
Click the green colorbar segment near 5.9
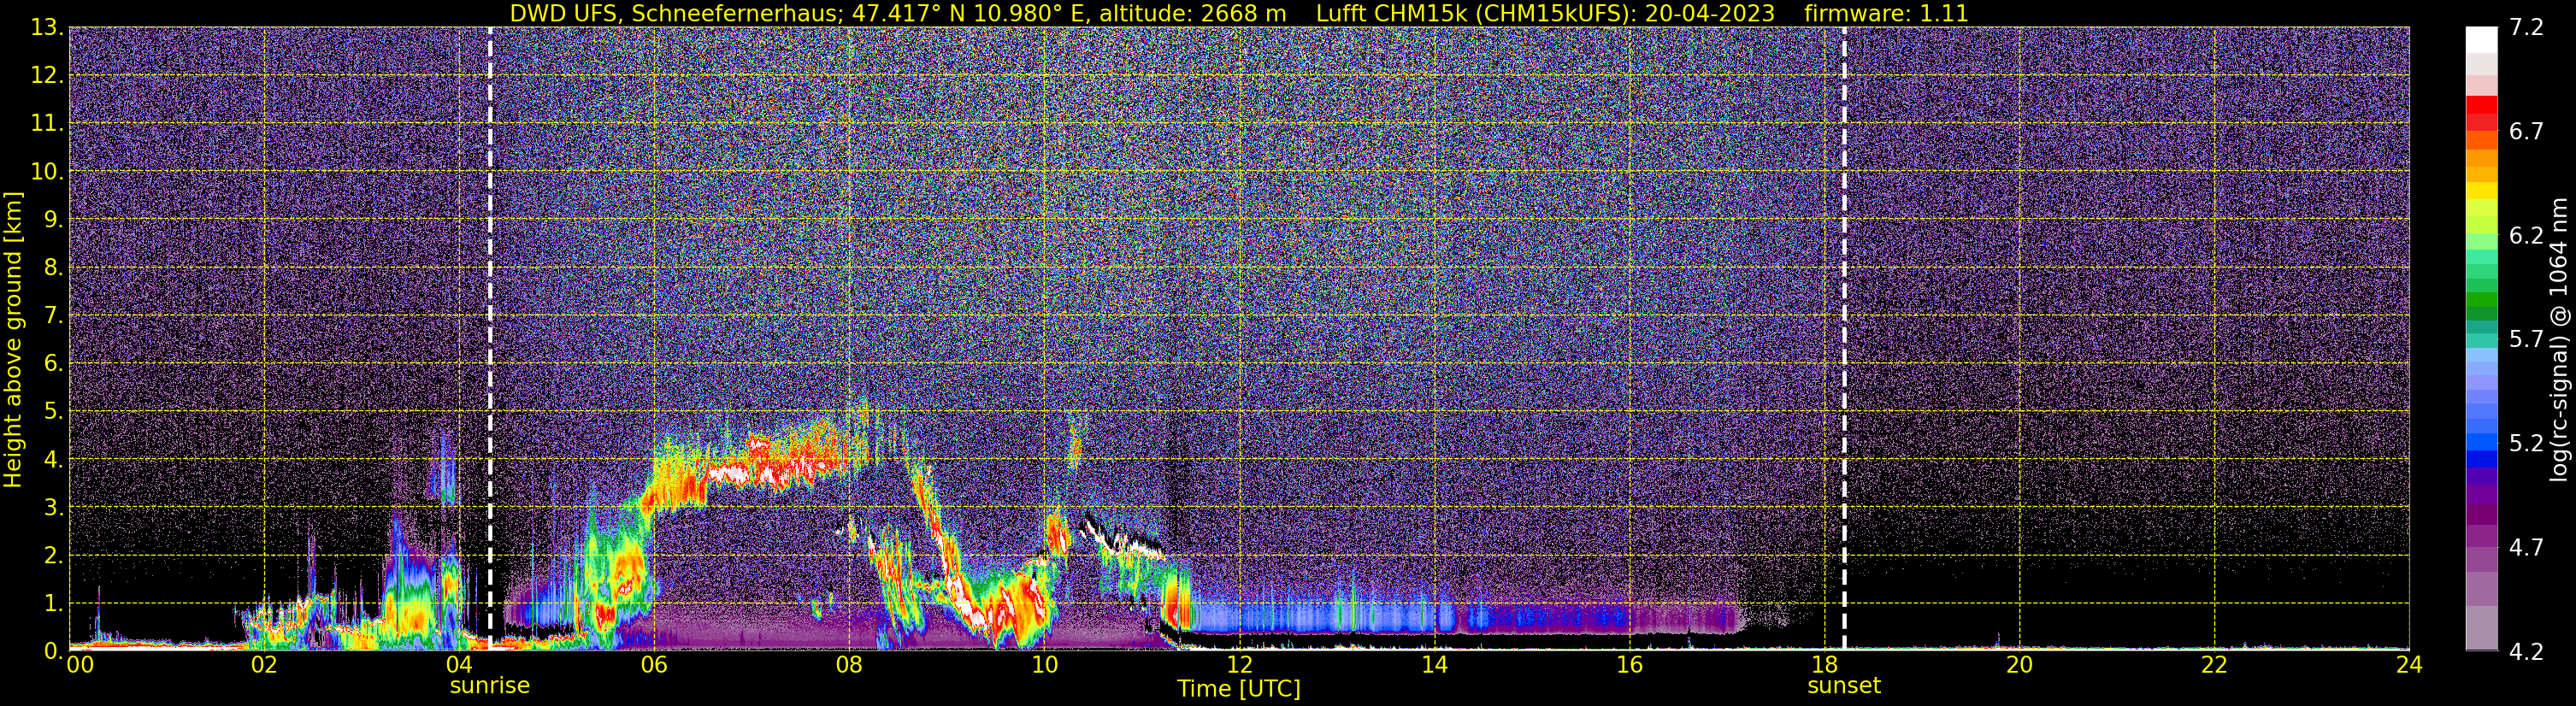tap(2481, 299)
